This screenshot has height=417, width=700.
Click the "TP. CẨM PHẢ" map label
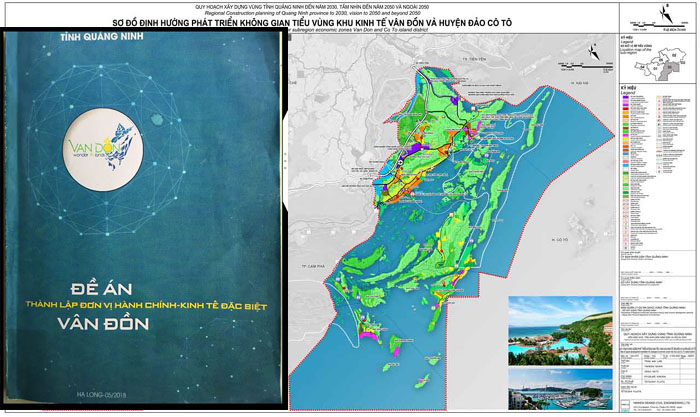tap(312, 267)
